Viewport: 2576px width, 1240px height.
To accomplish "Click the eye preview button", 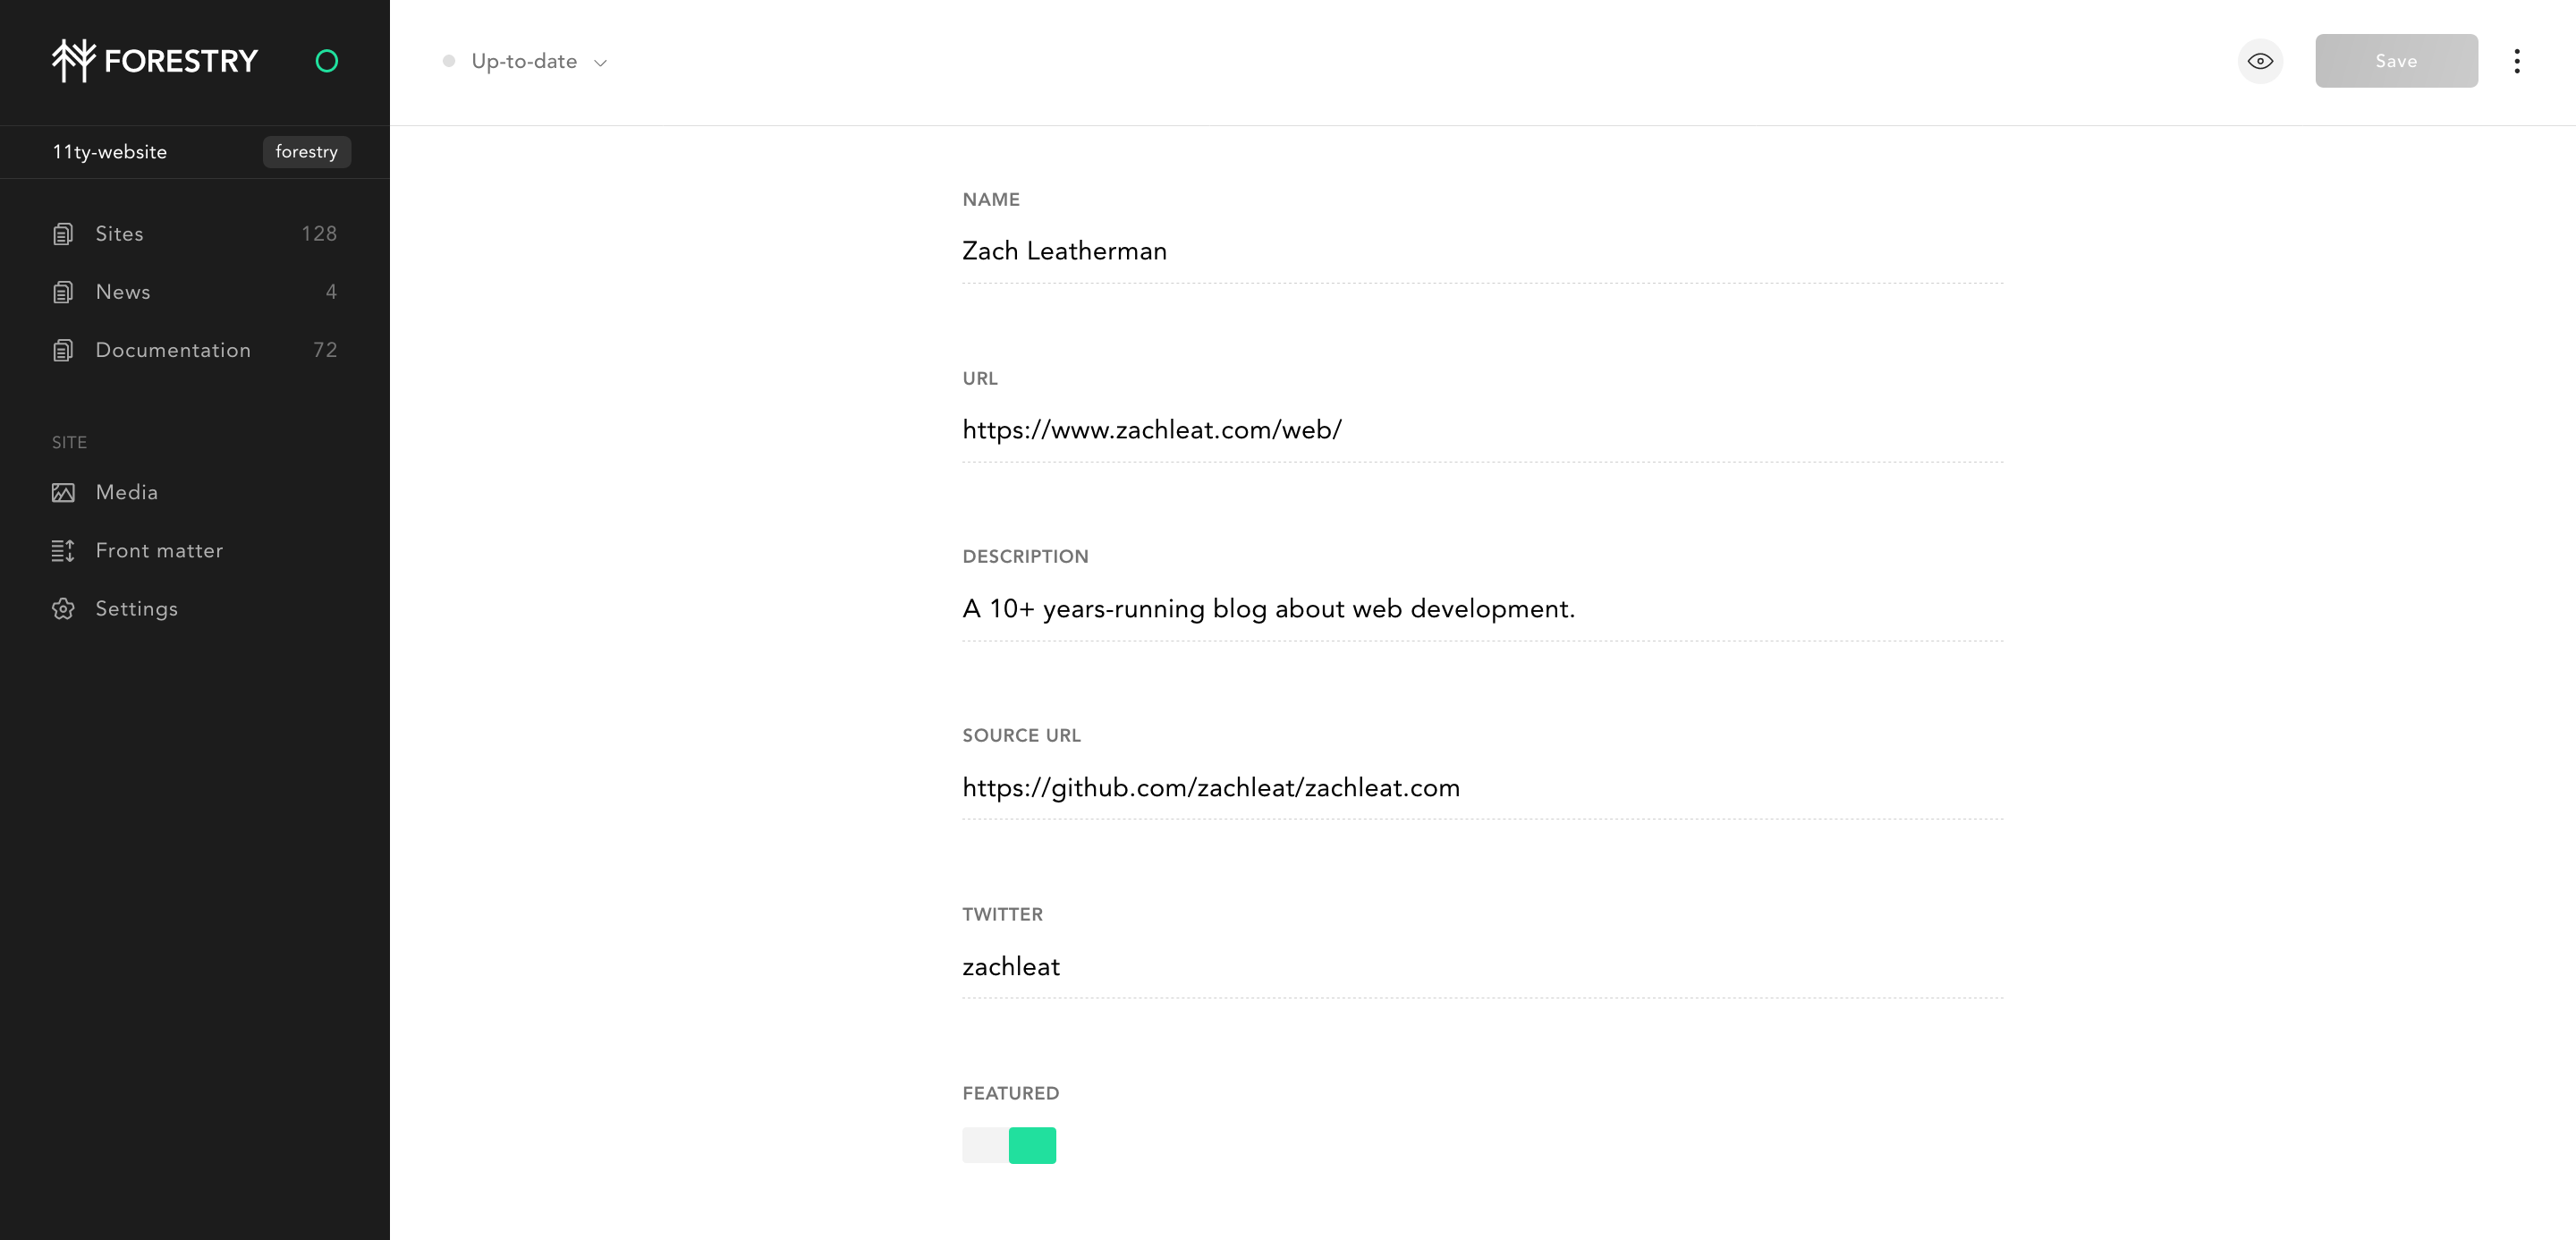I will point(2260,61).
